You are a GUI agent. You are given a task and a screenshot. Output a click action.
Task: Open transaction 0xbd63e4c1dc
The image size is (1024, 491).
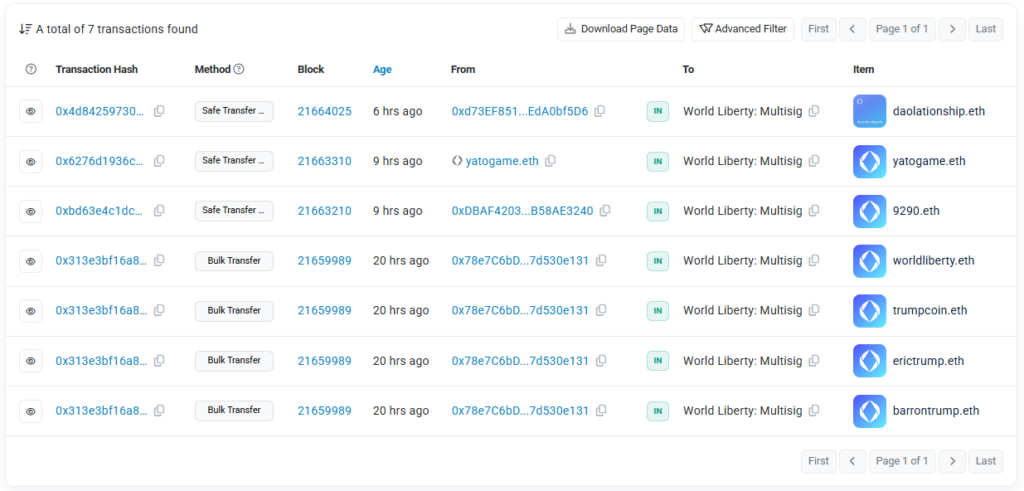coord(99,211)
